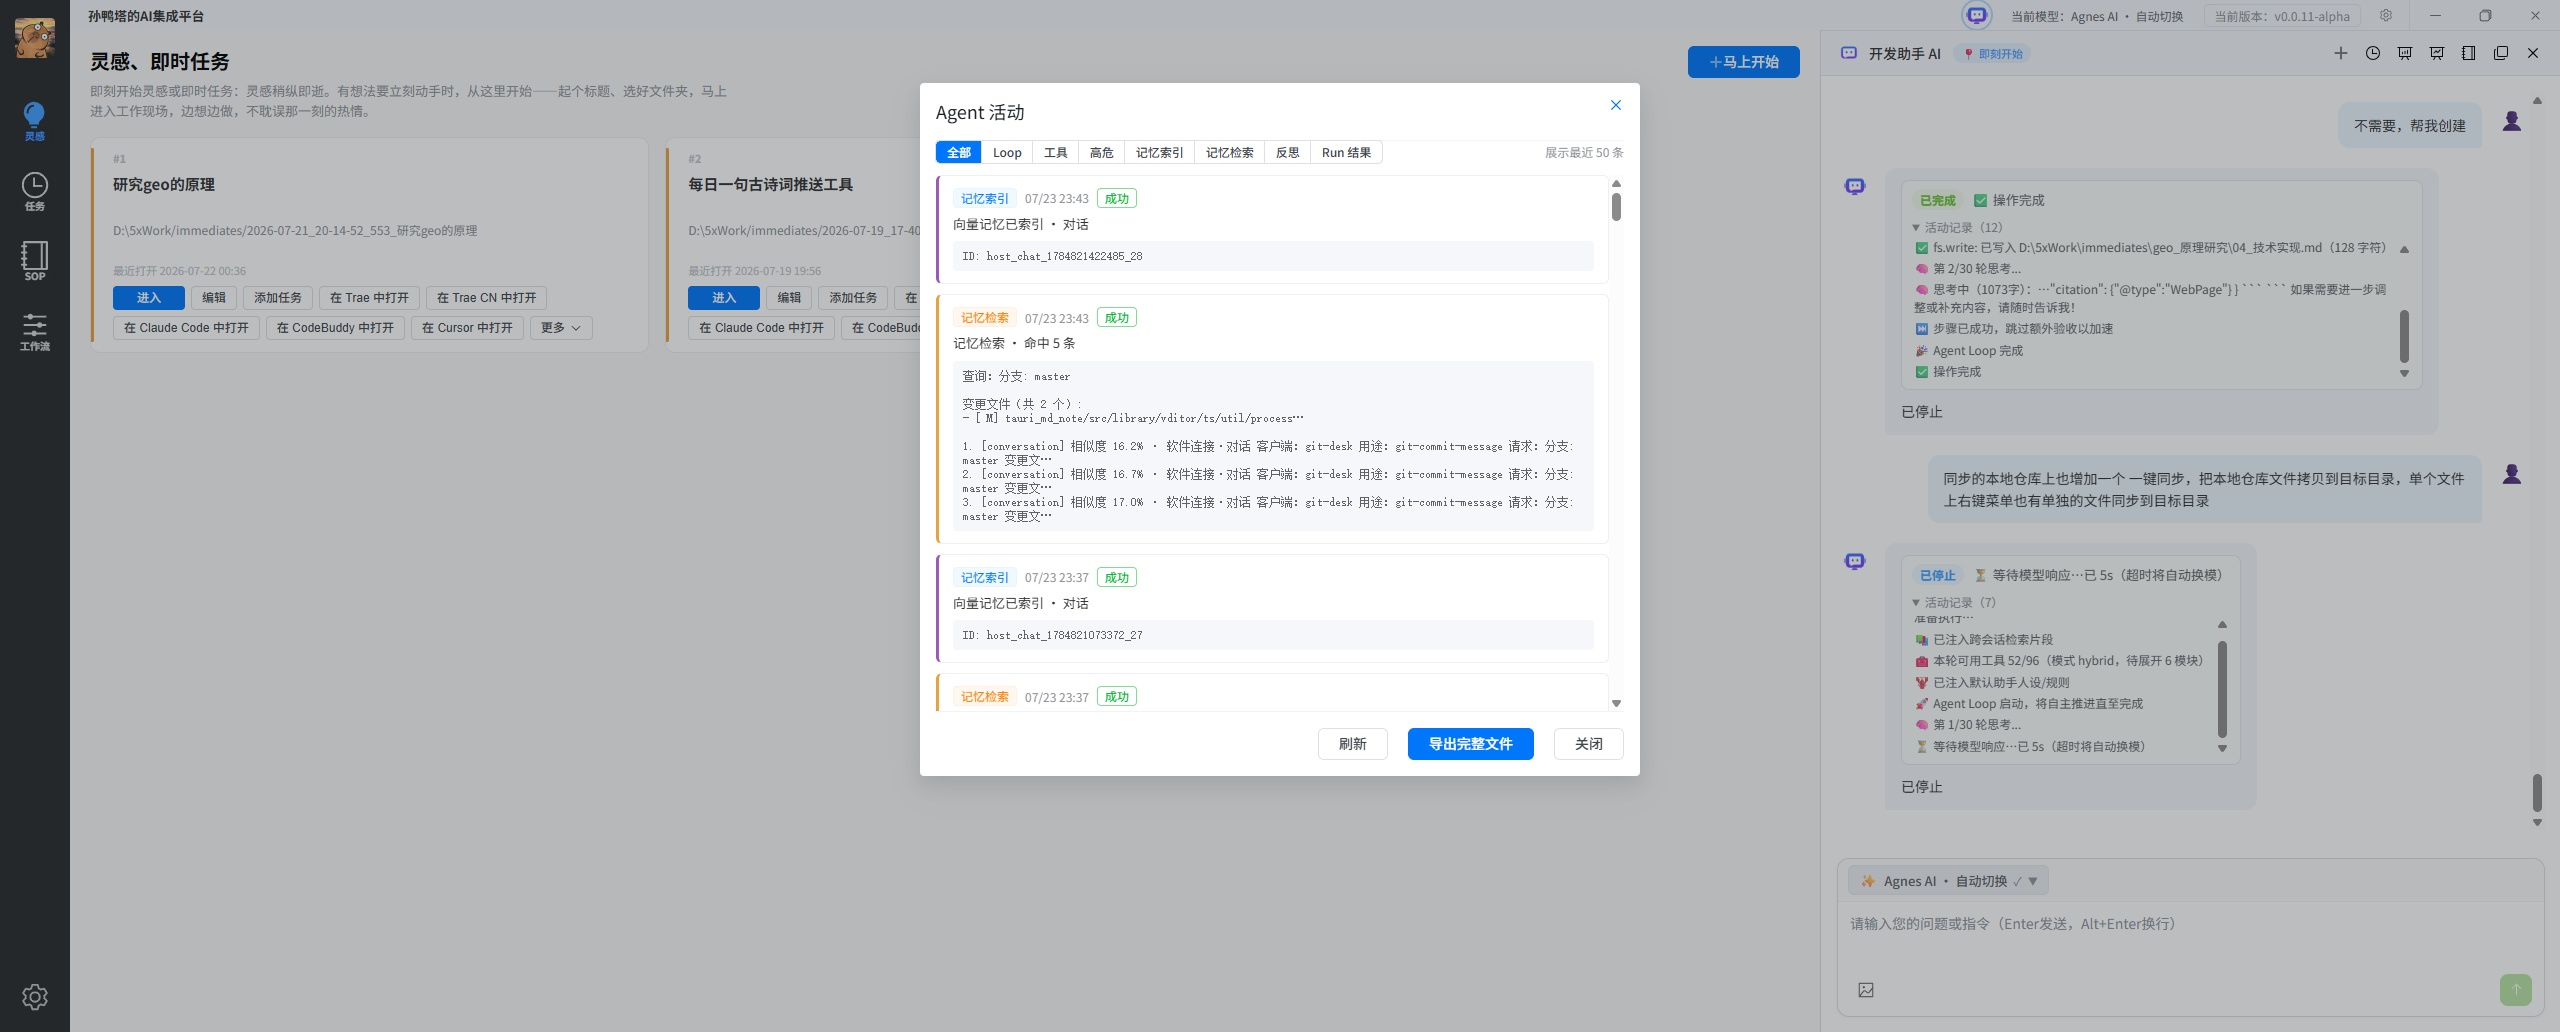The width and height of the screenshot is (2560, 1032).
Task: Switch to the Run 结果 tab
Action: point(1347,153)
